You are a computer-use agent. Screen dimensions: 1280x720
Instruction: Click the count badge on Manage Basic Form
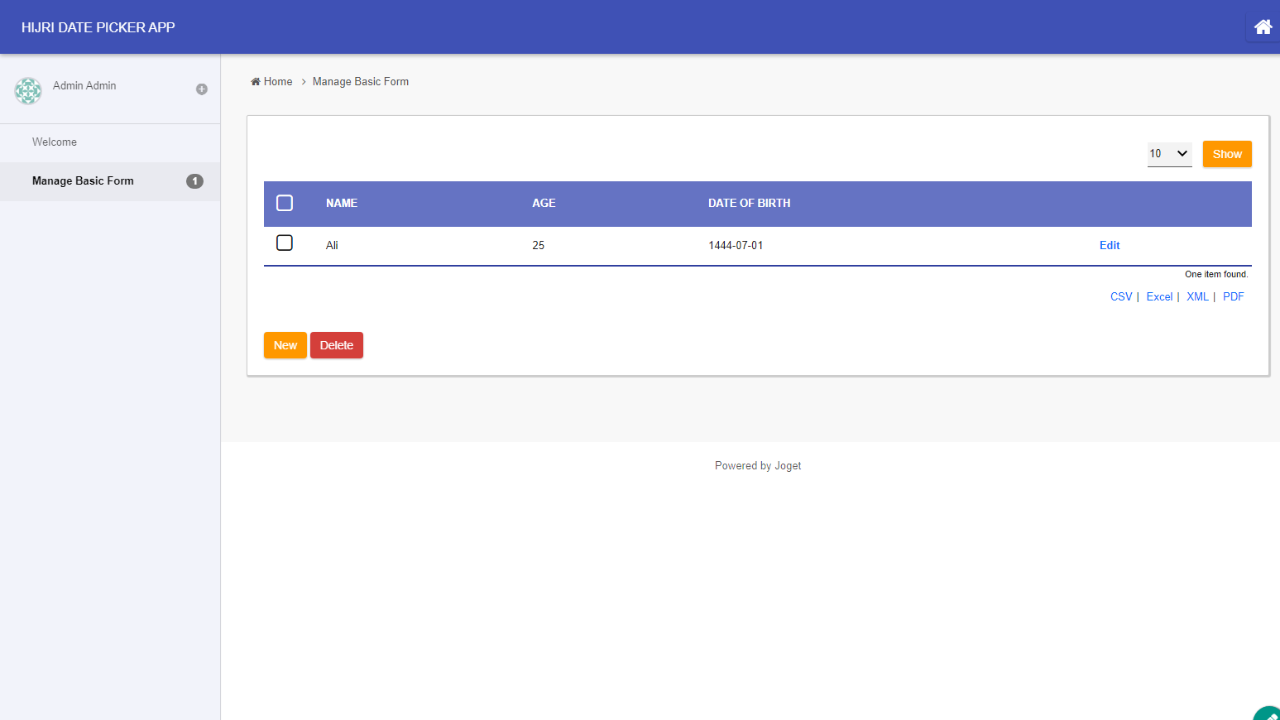[x=195, y=181]
